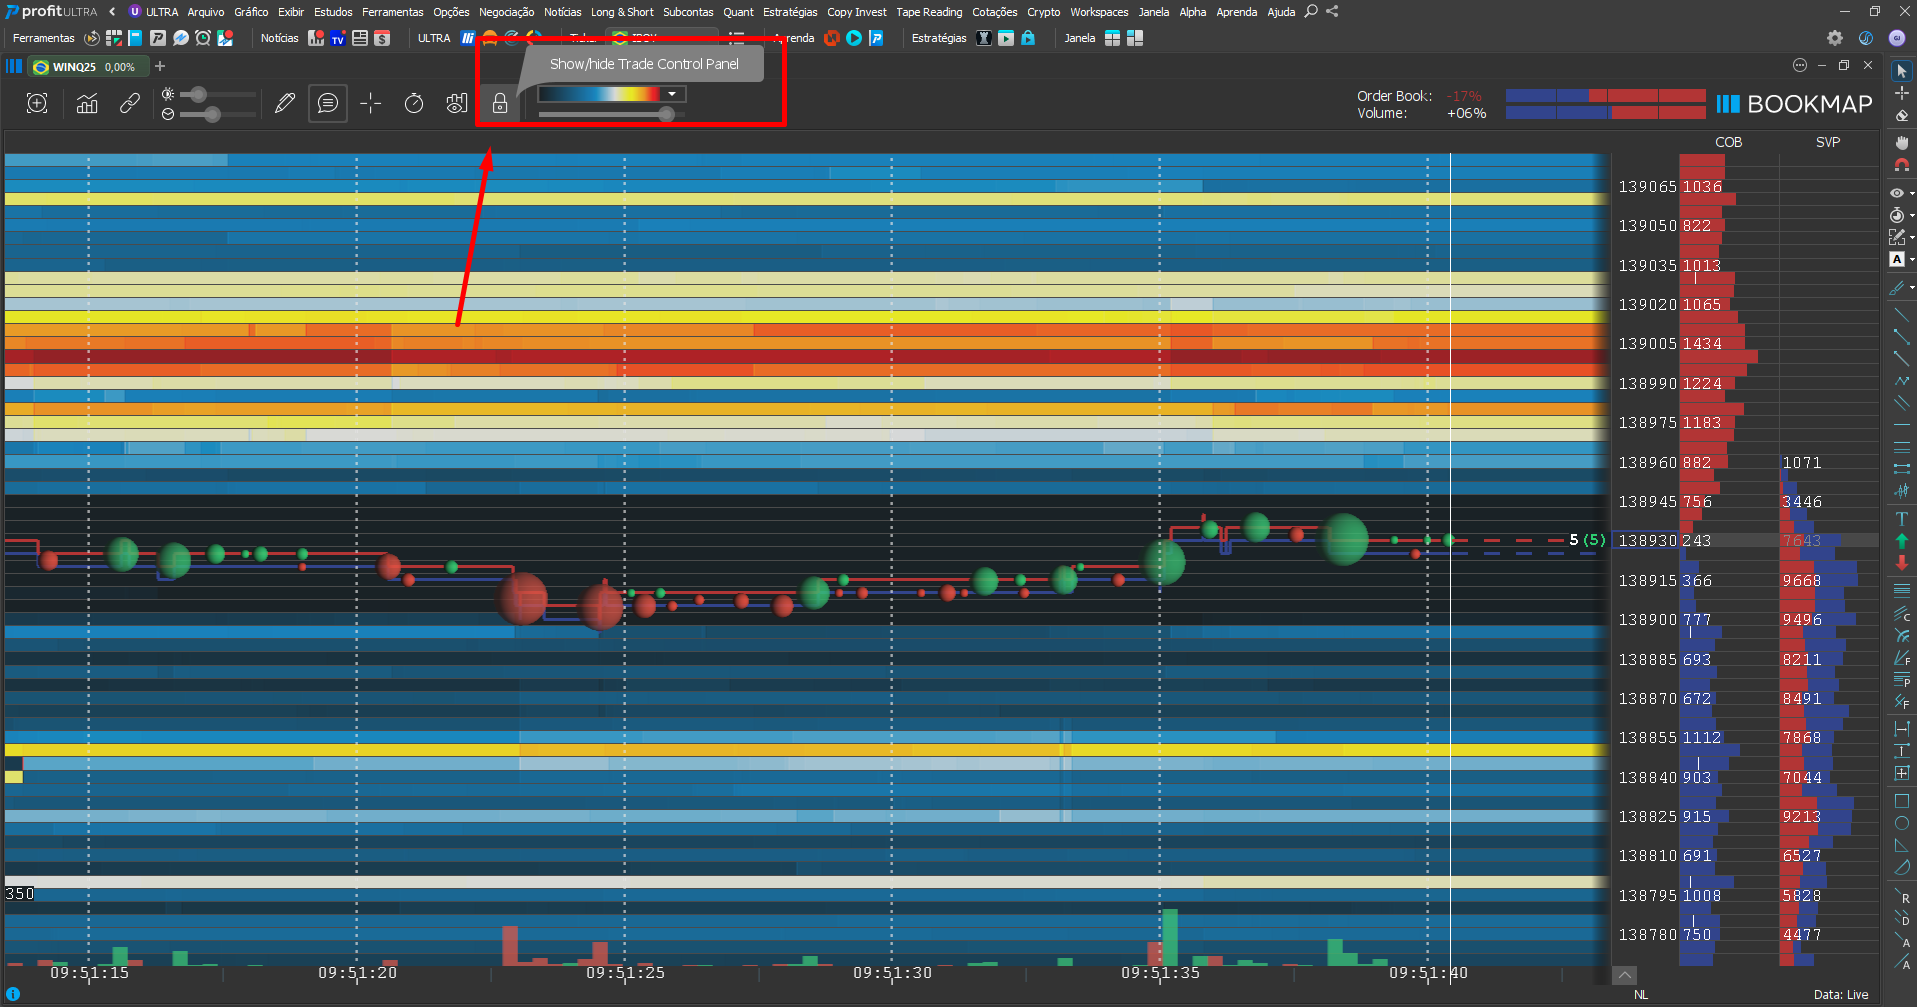This screenshot has width=1917, height=1007.
Task: Expand the text style A dropdown
Action: tap(1912, 259)
